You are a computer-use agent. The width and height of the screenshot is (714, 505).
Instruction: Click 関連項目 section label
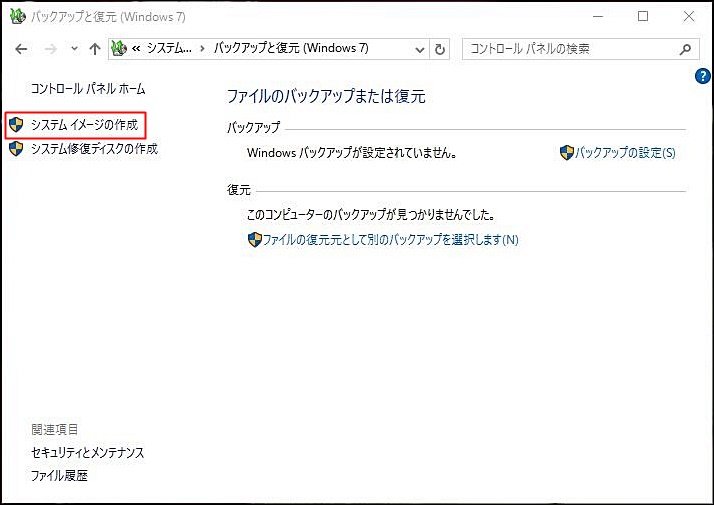click(55, 429)
